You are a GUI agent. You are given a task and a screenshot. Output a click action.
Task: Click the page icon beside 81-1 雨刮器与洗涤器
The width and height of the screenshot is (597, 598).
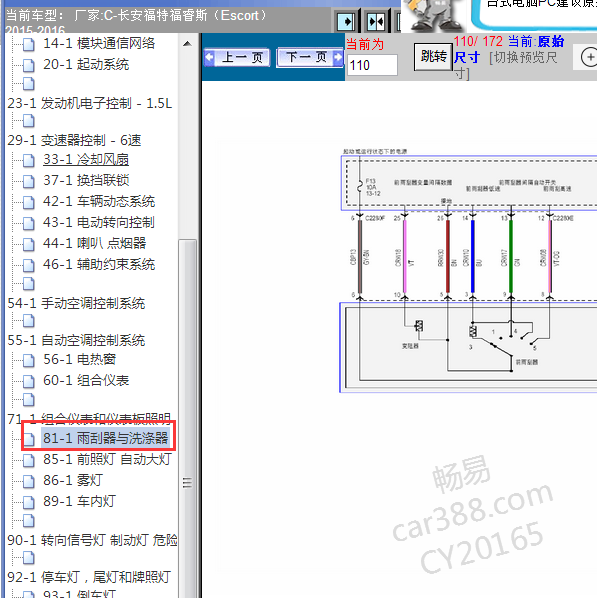click(x=29, y=439)
